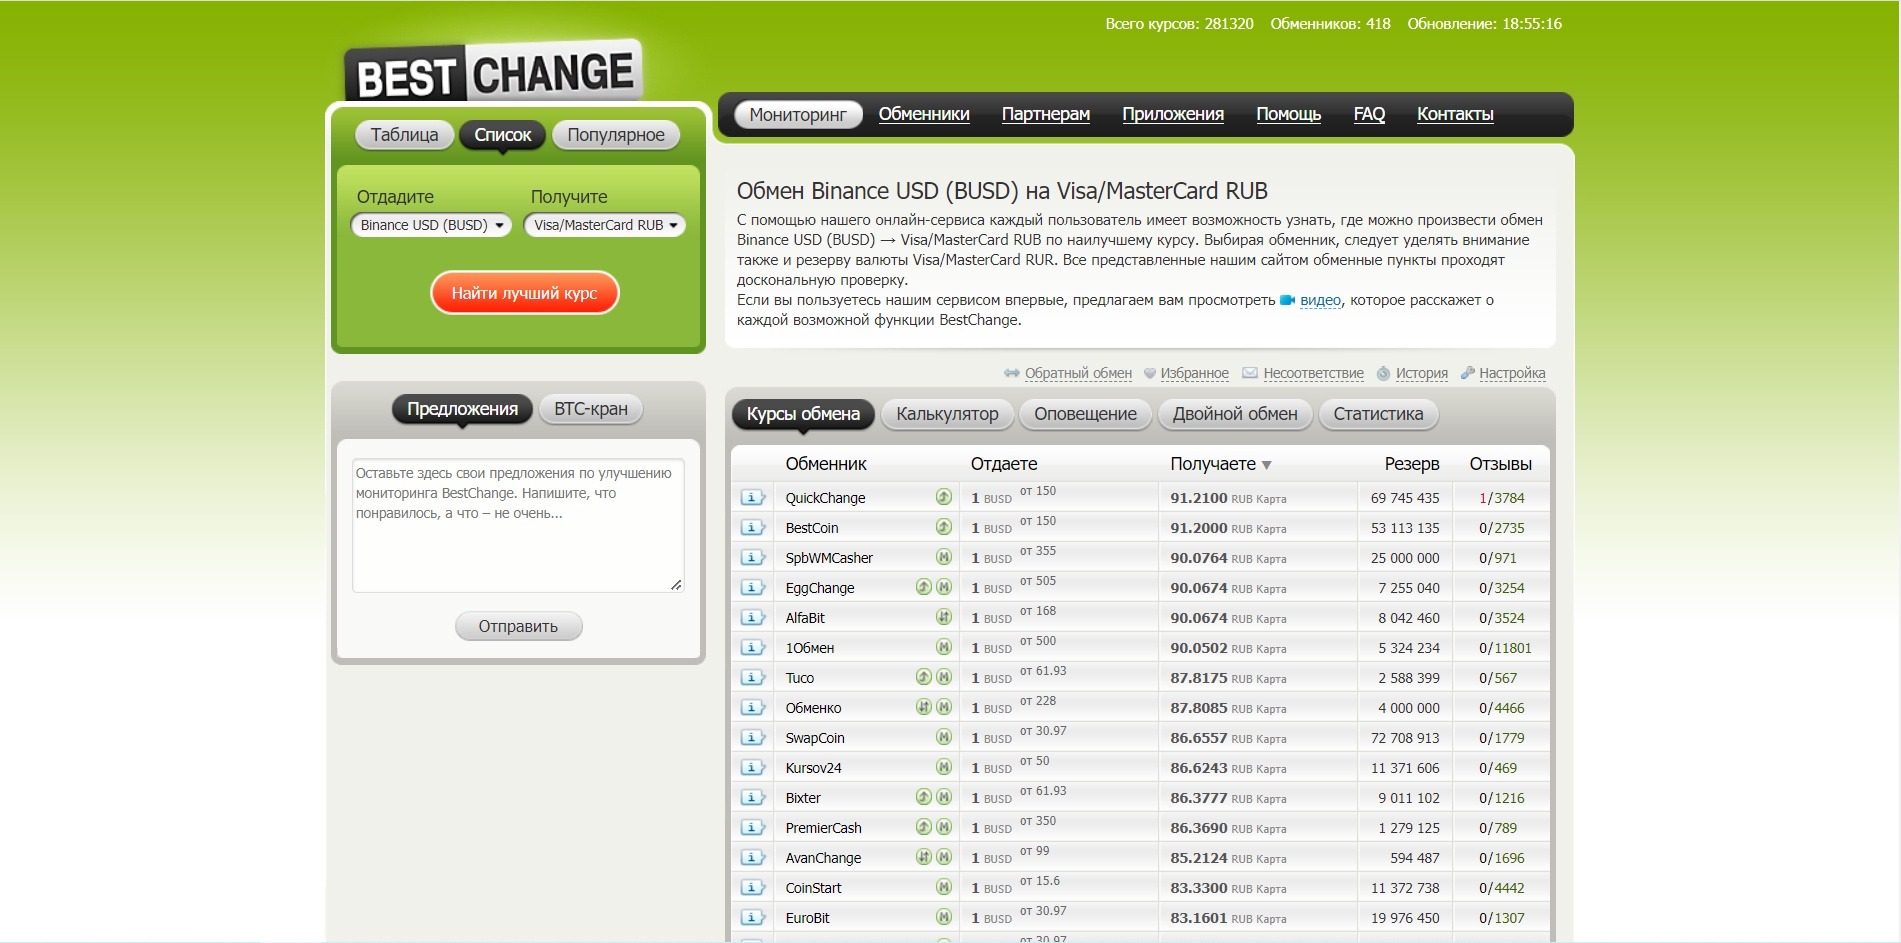
Task: Open the Оповещение tab
Action: click(1085, 414)
